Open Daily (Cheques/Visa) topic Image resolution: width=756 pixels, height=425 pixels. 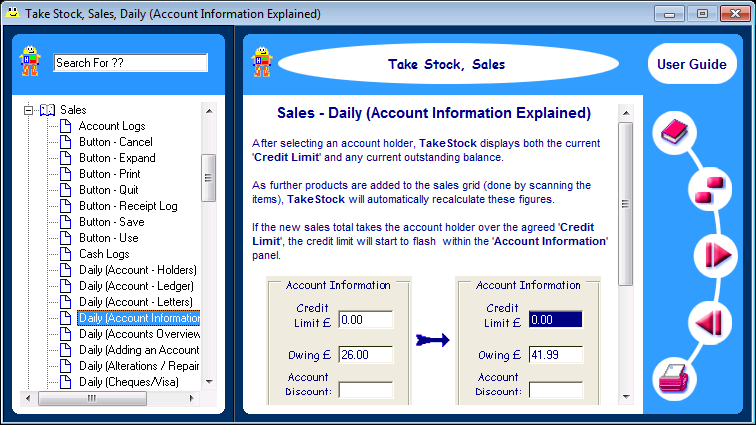tap(129, 382)
